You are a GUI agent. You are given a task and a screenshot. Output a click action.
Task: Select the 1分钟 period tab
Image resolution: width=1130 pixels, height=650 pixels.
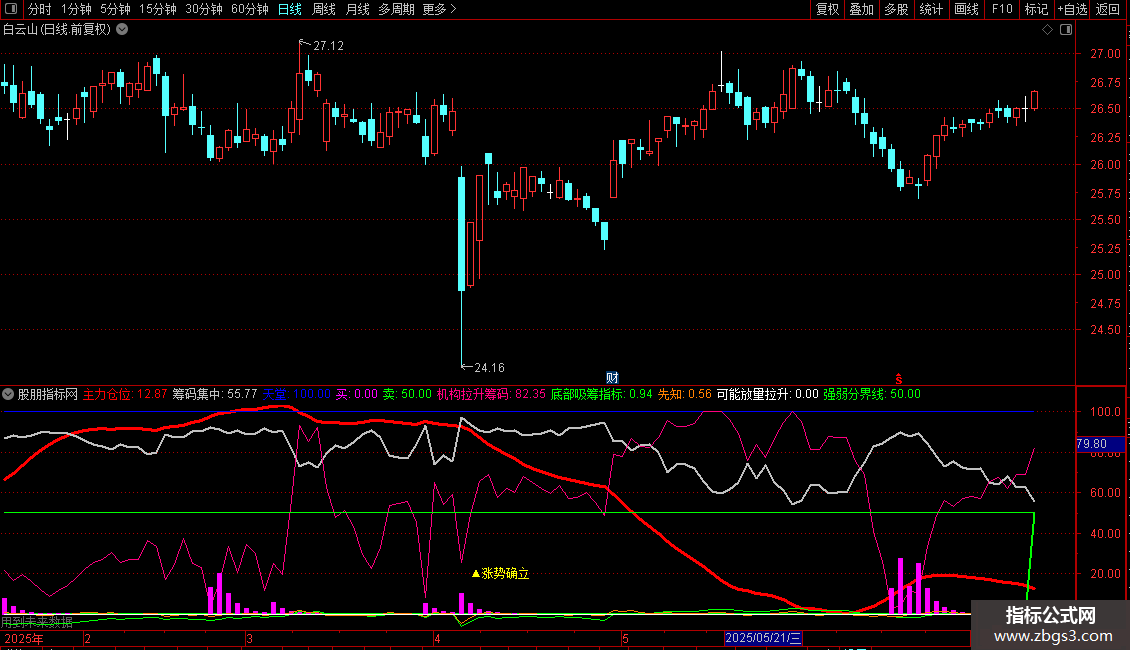(76, 9)
